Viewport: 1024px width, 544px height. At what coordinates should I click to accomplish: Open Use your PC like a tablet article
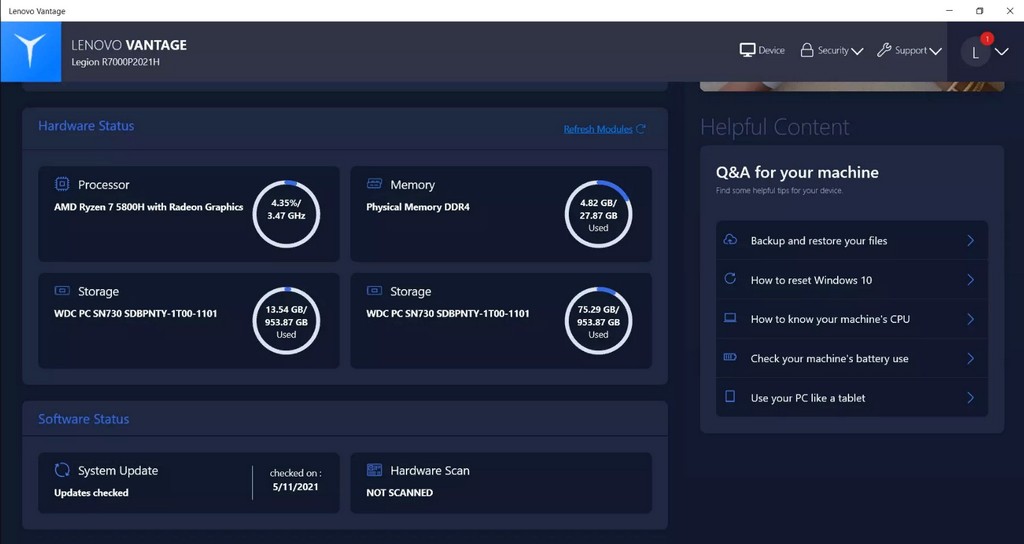pyautogui.click(x=852, y=397)
